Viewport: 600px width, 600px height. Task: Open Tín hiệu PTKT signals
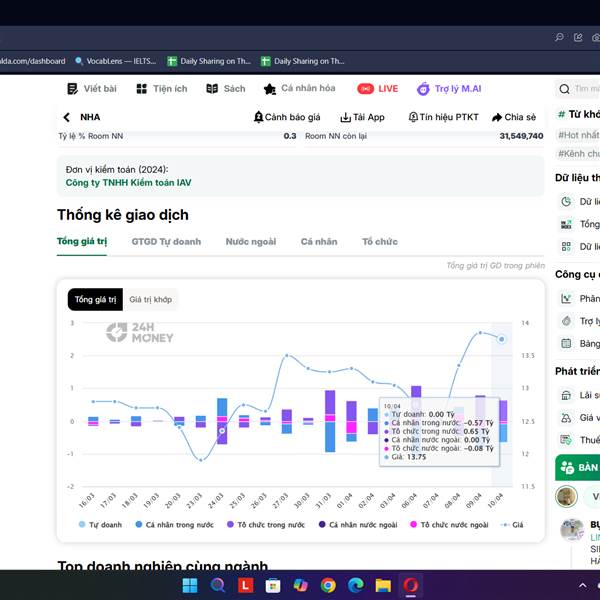tap(443, 117)
